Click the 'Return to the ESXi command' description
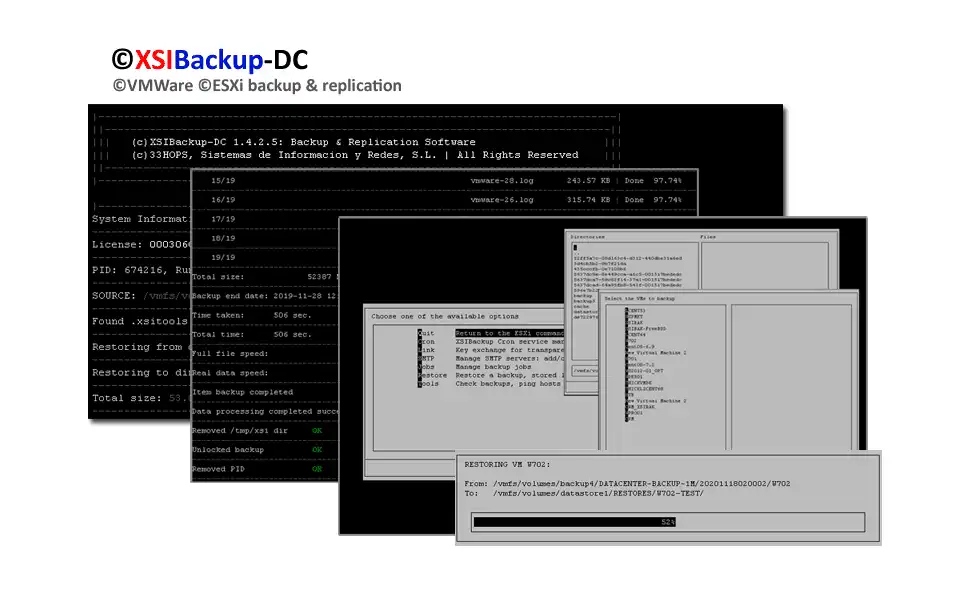The height and width of the screenshot is (610, 976). (x=509, y=333)
